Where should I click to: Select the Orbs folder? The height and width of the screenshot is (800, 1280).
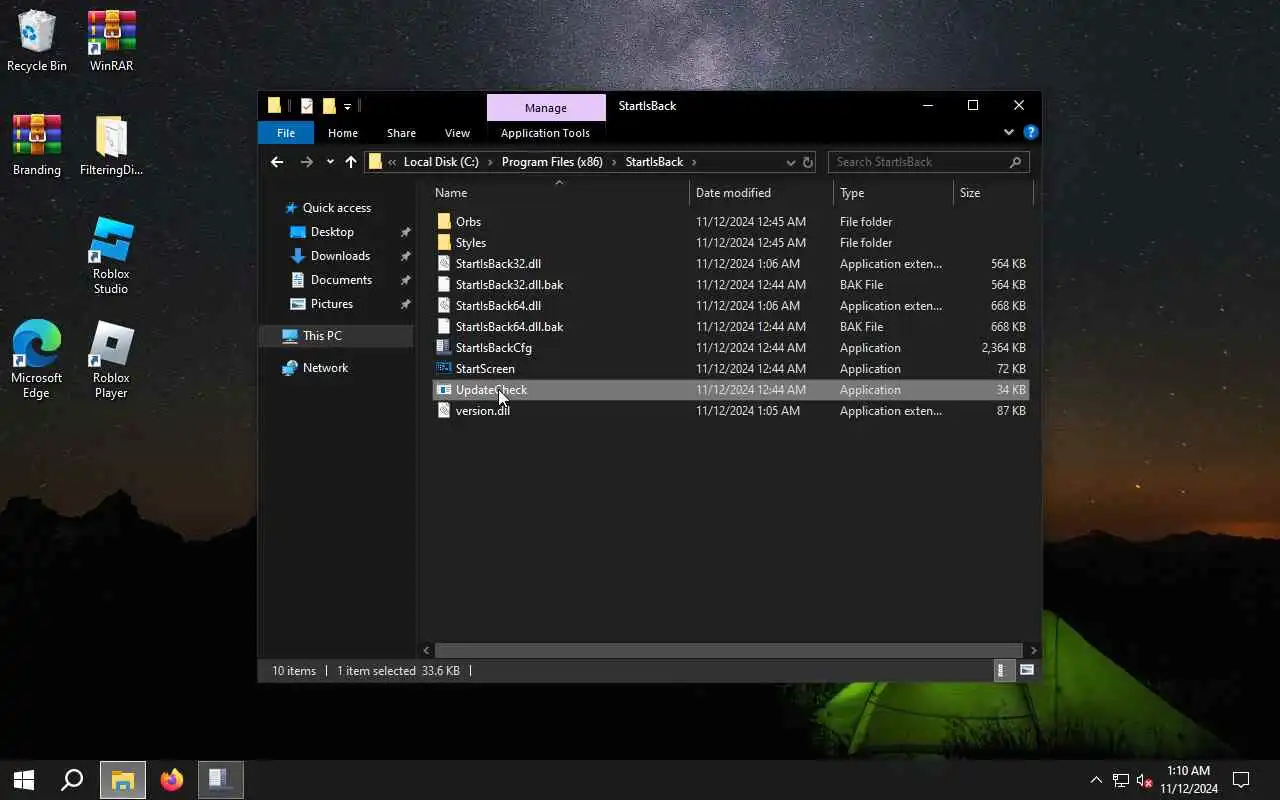(x=731, y=222)
